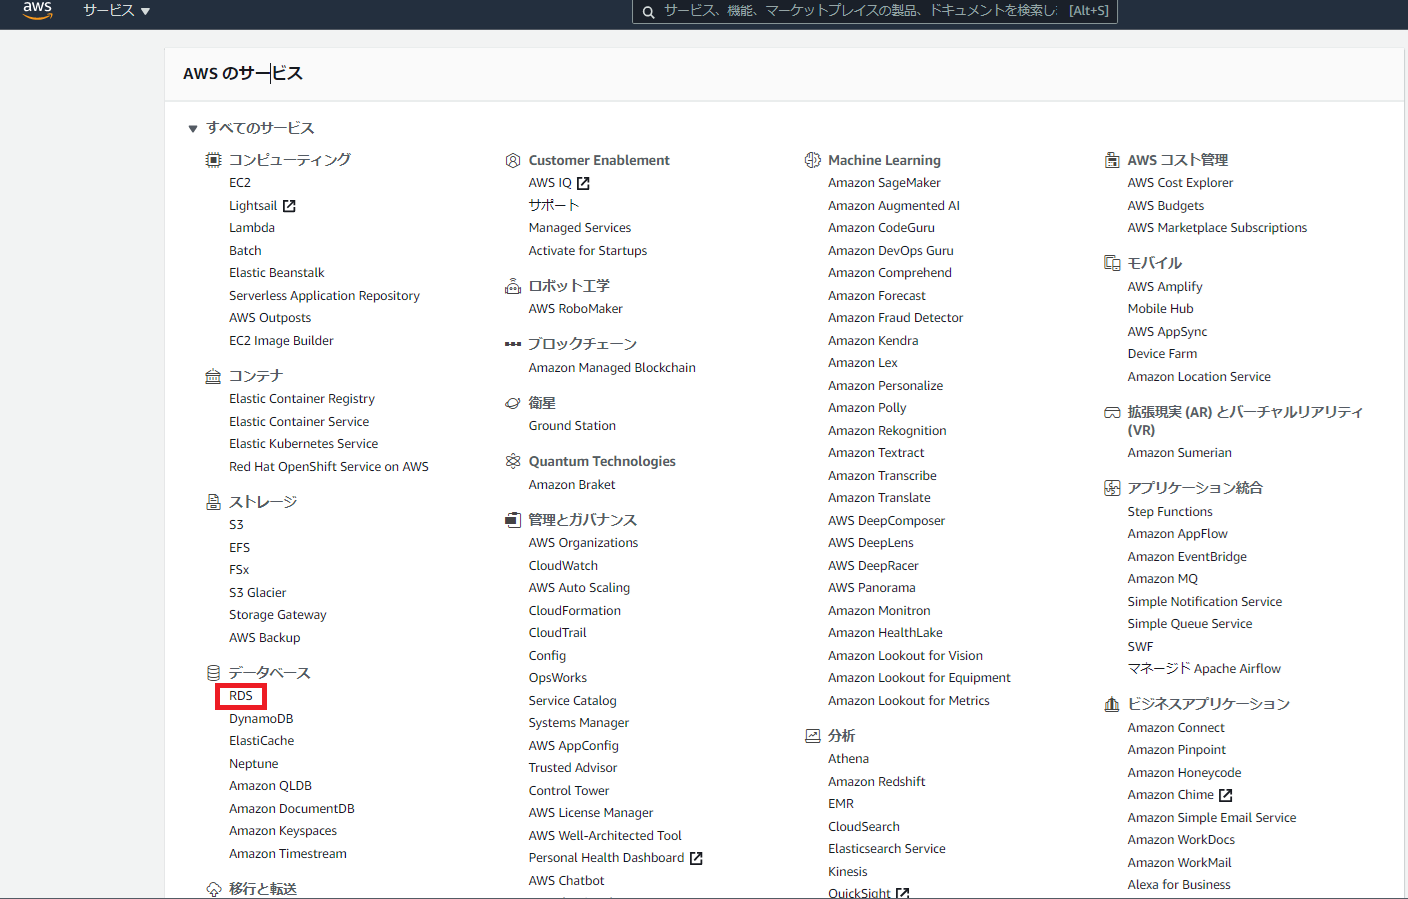Open AWS Cost Explorer
Image resolution: width=1408 pixels, height=899 pixels.
pos(1180,183)
